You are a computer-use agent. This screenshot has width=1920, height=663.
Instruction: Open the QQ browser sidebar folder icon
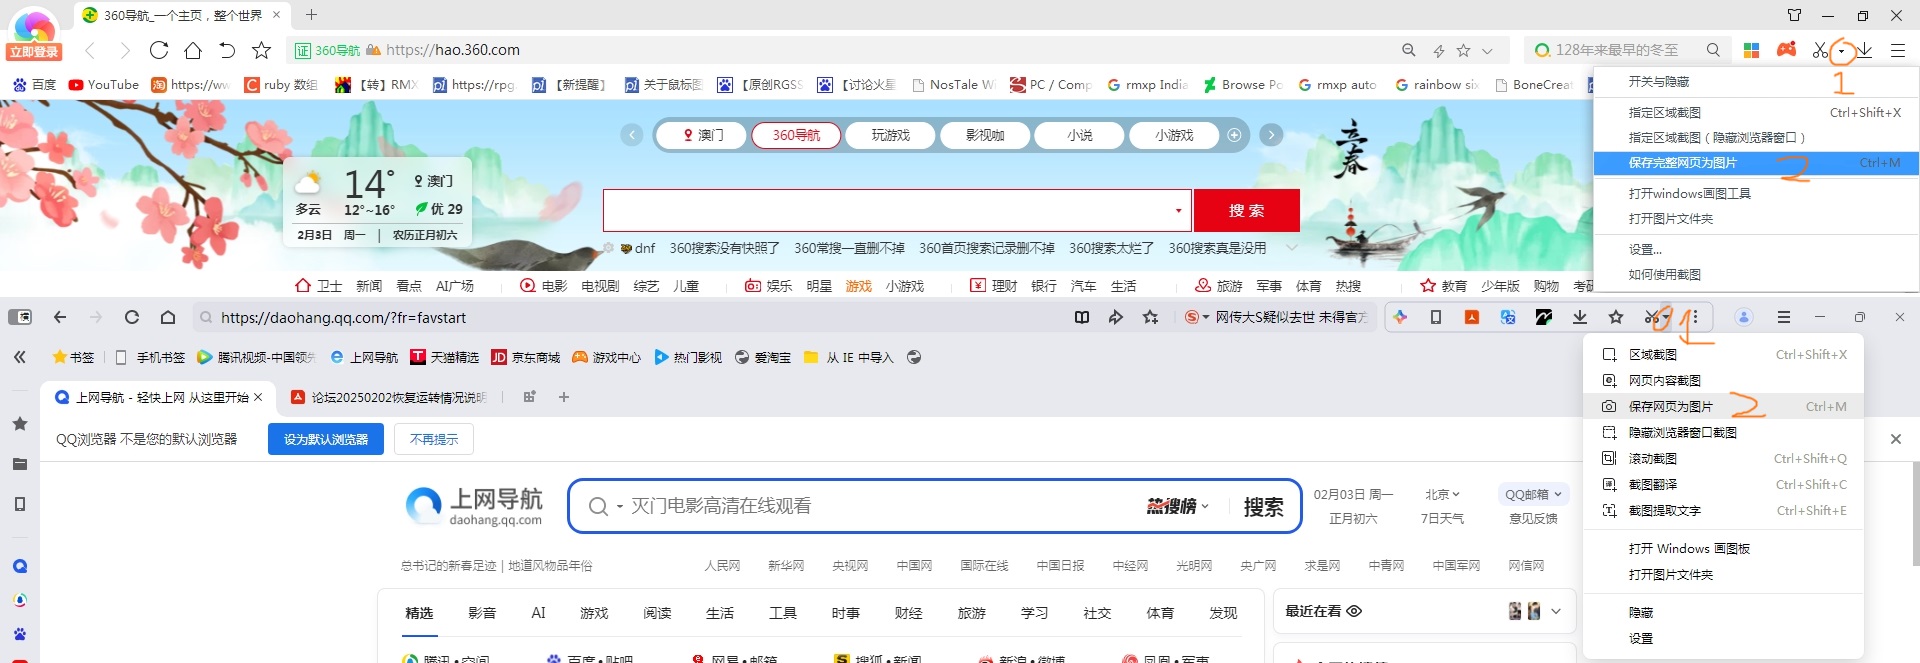pos(20,464)
